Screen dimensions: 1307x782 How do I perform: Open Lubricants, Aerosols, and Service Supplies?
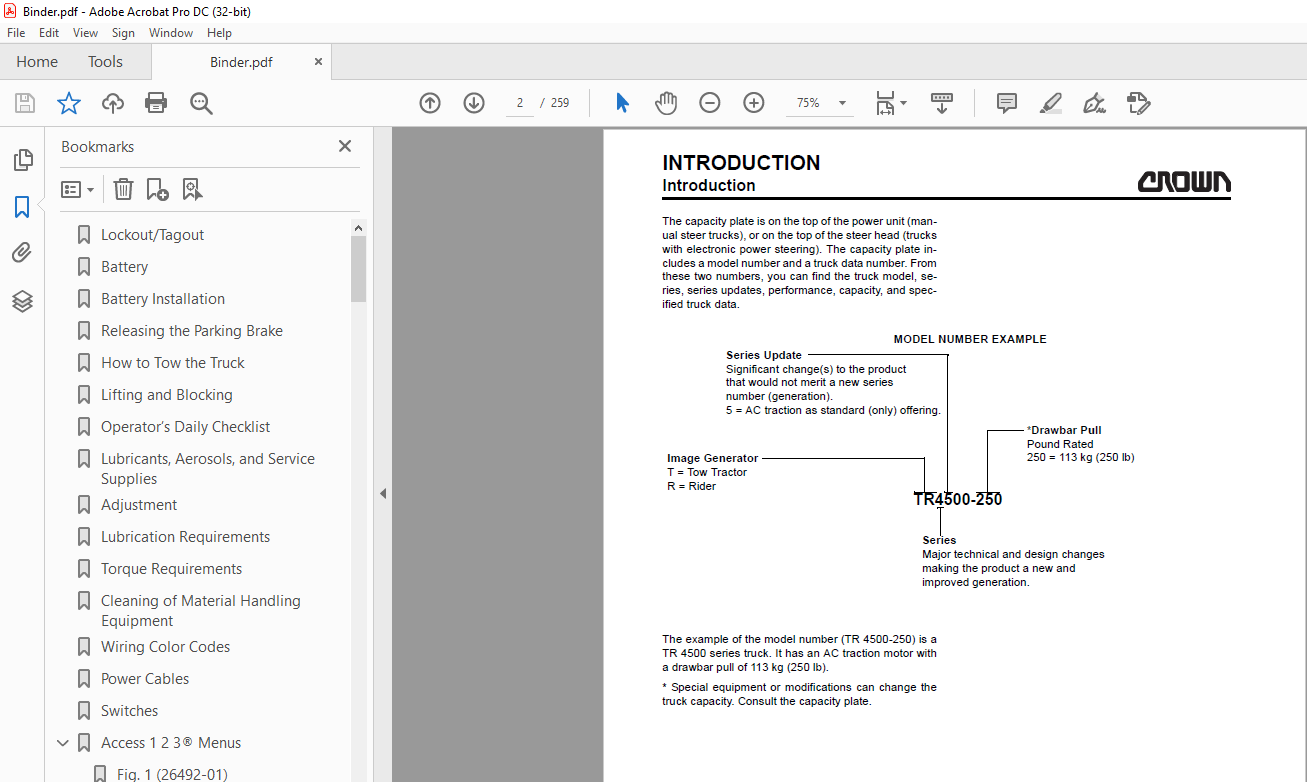click(x=208, y=469)
